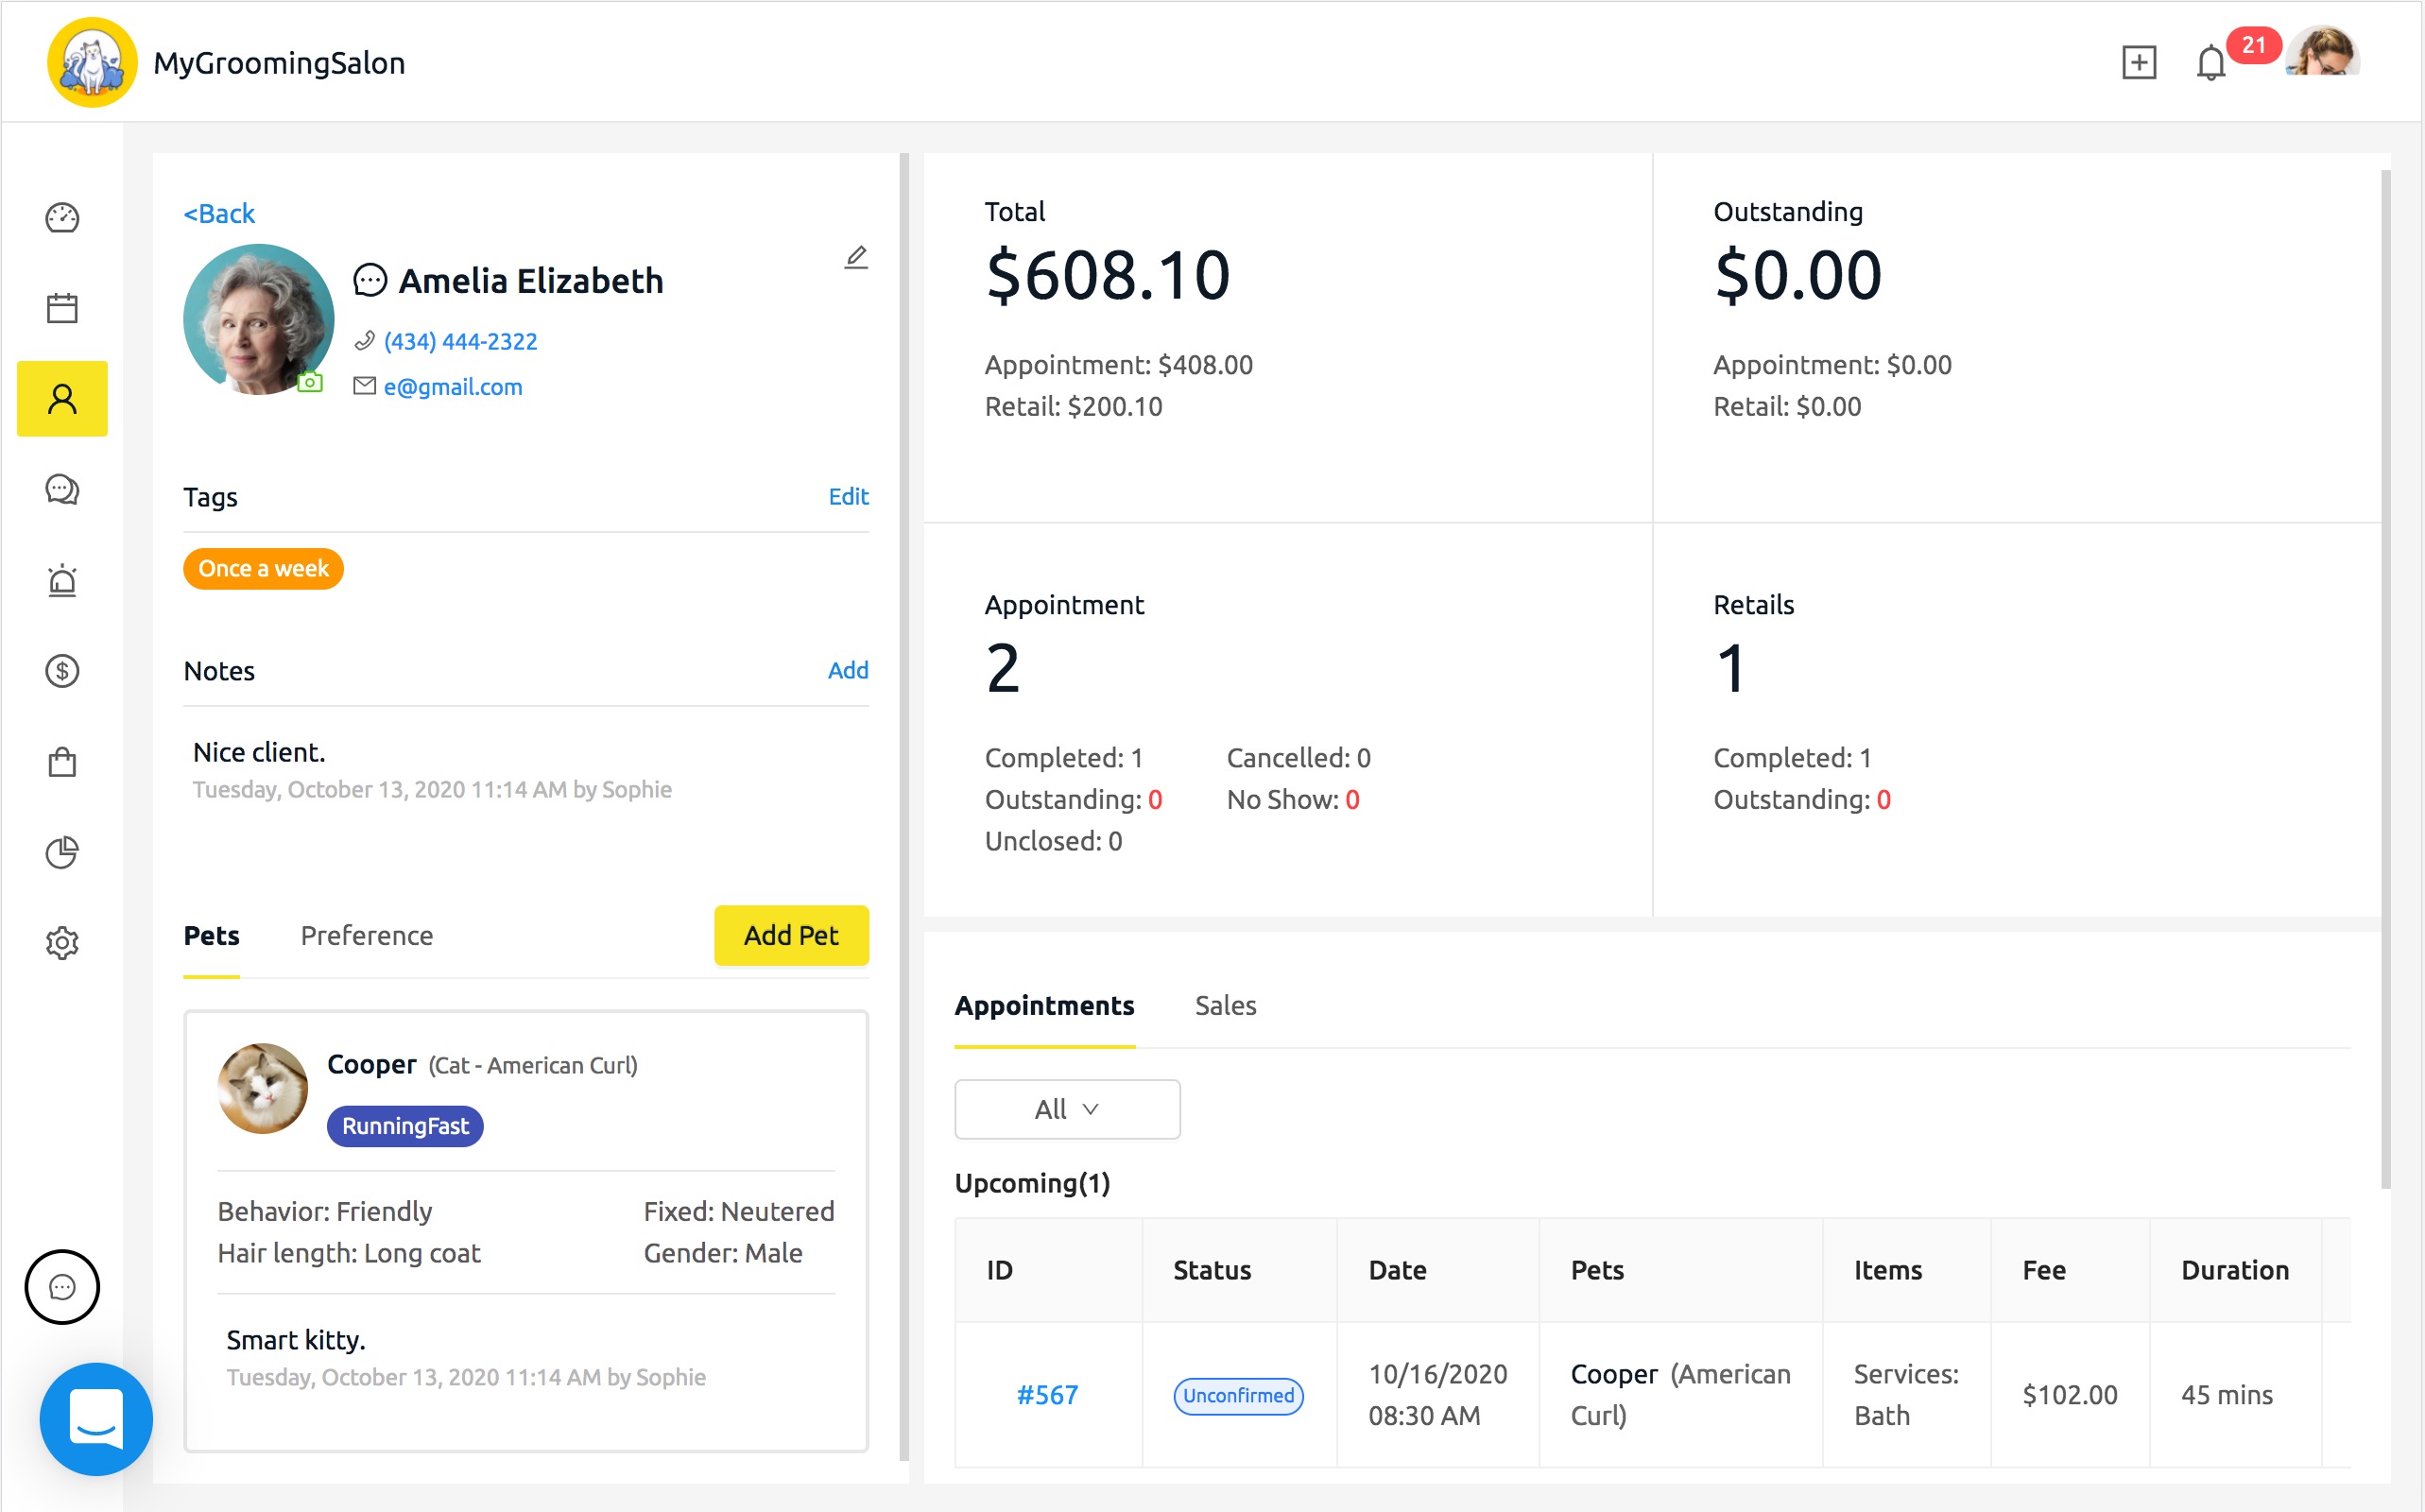Click Cooper's pet photo thumbnail
Screen dimensions: 2425x1512
(263, 1088)
